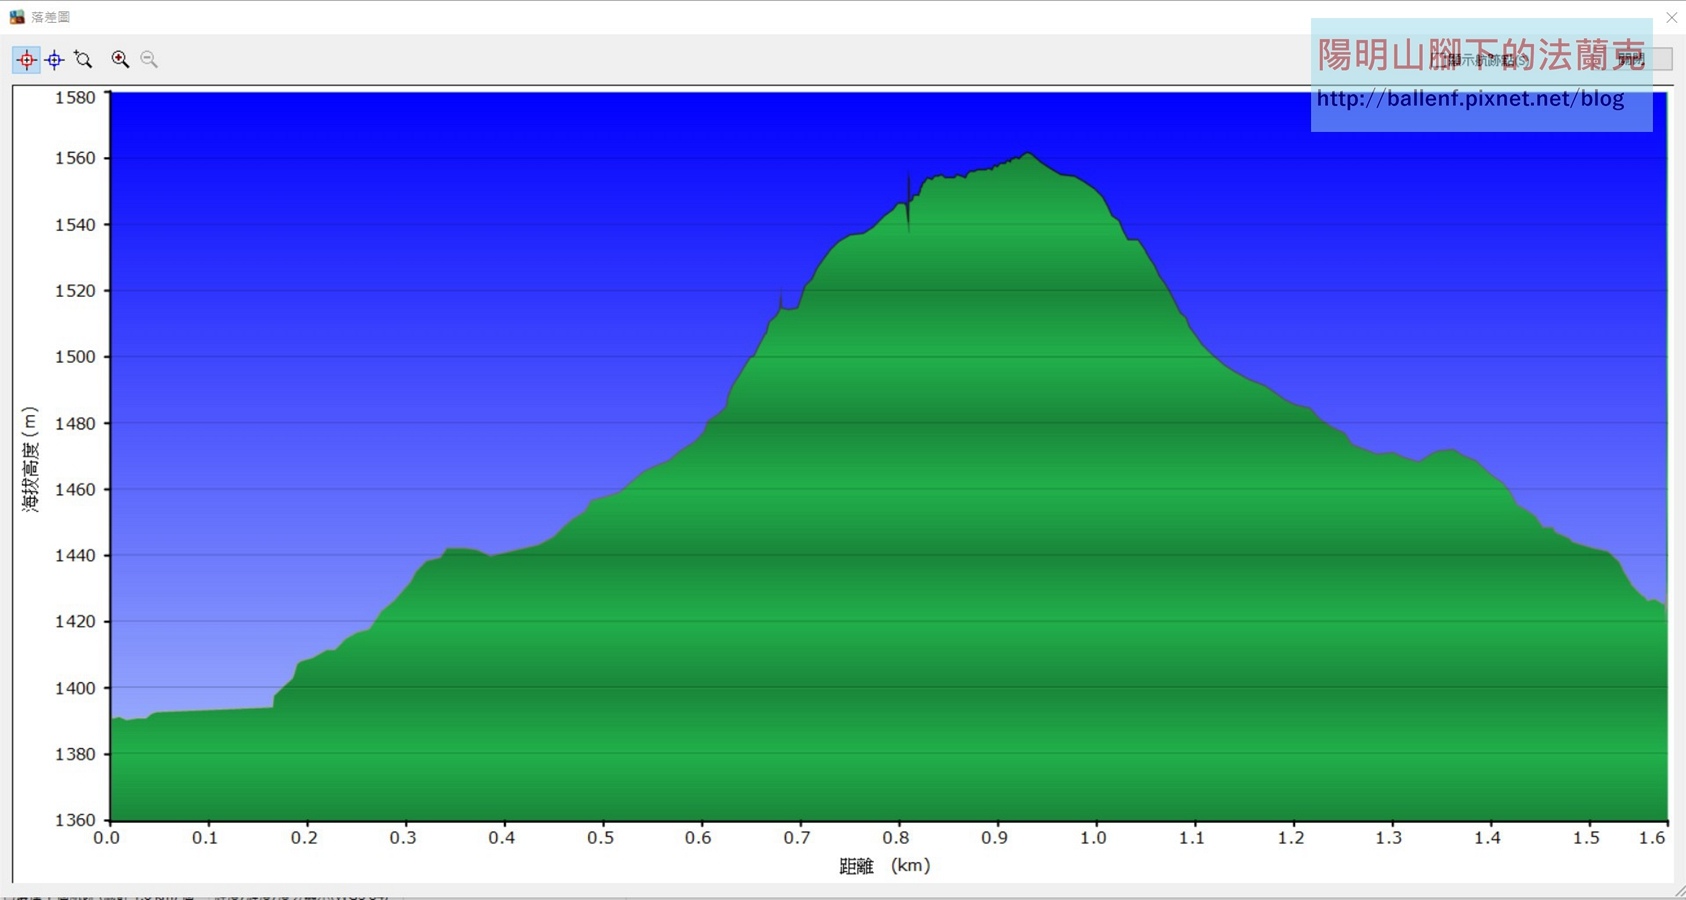Click the sharp spike at 0.81 km
Screen dimensions: 1686x900
[x=908, y=204]
